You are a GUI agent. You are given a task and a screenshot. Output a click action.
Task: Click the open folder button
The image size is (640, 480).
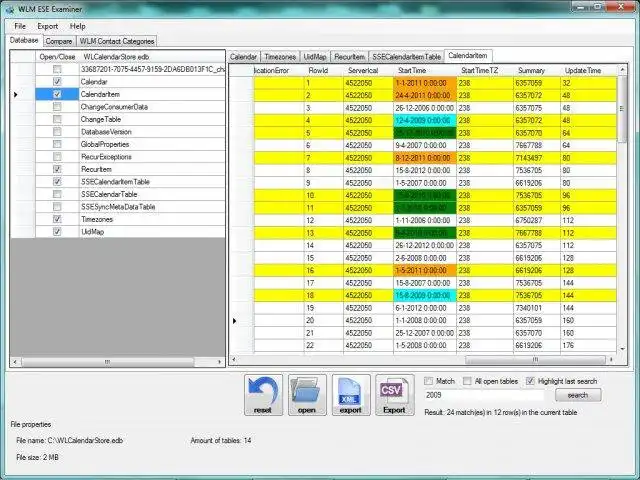click(x=307, y=395)
